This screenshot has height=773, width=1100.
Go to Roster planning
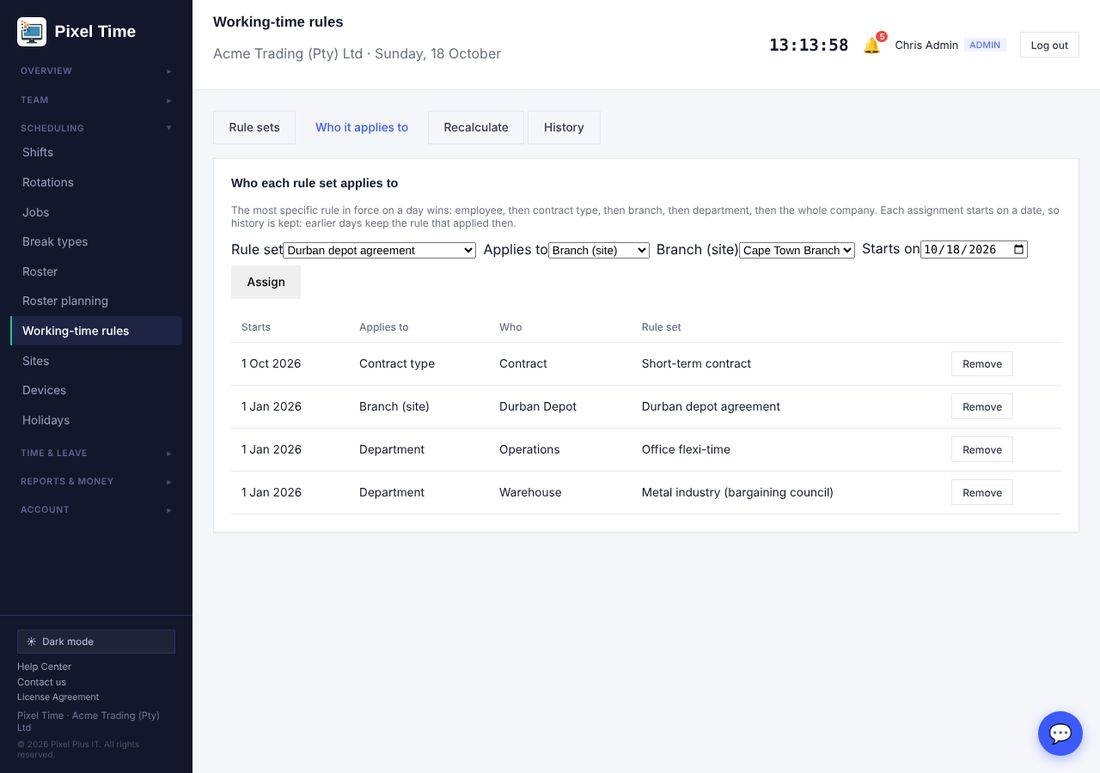pos(96,301)
